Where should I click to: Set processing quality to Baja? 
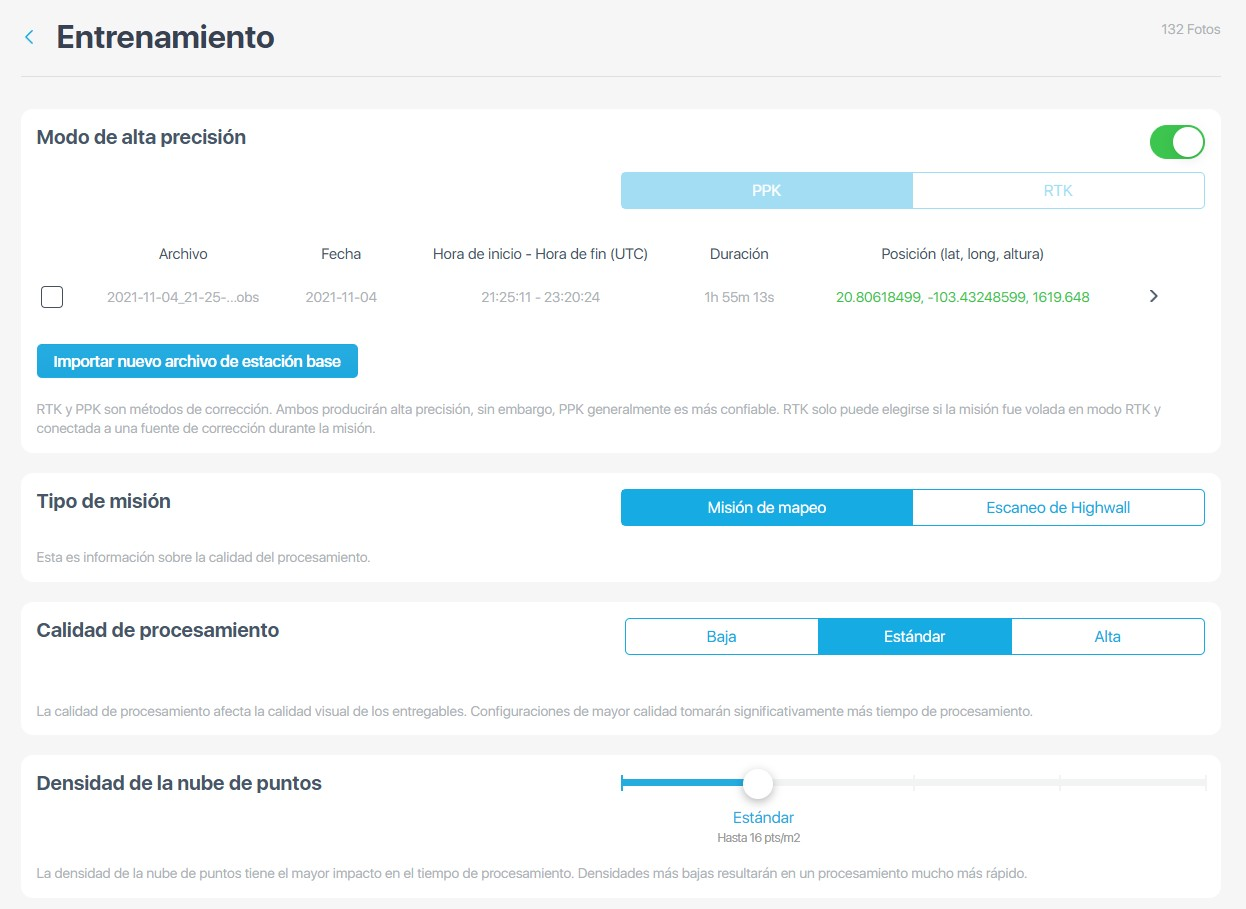coord(721,636)
